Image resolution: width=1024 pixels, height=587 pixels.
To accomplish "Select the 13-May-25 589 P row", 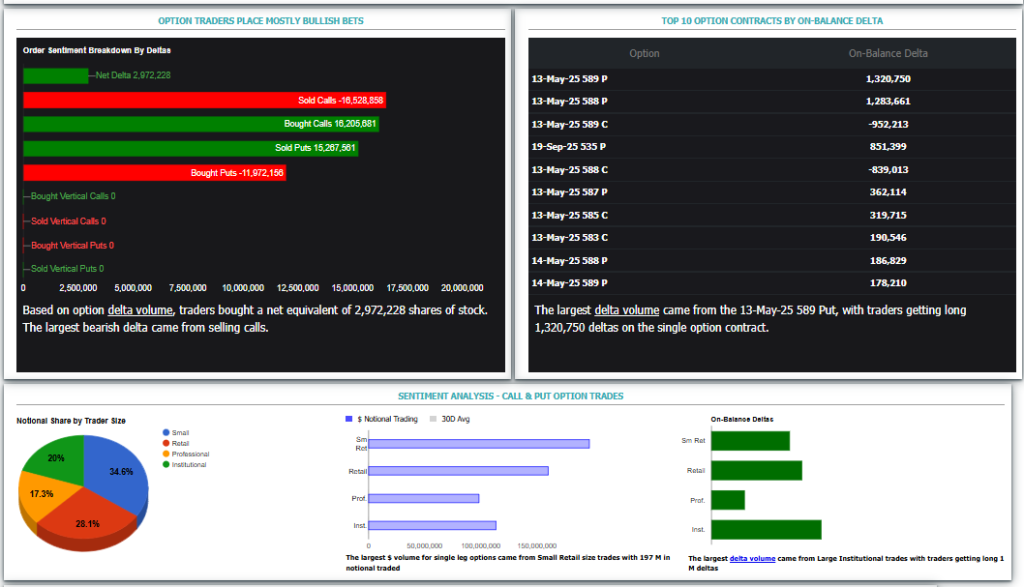I will coord(772,79).
